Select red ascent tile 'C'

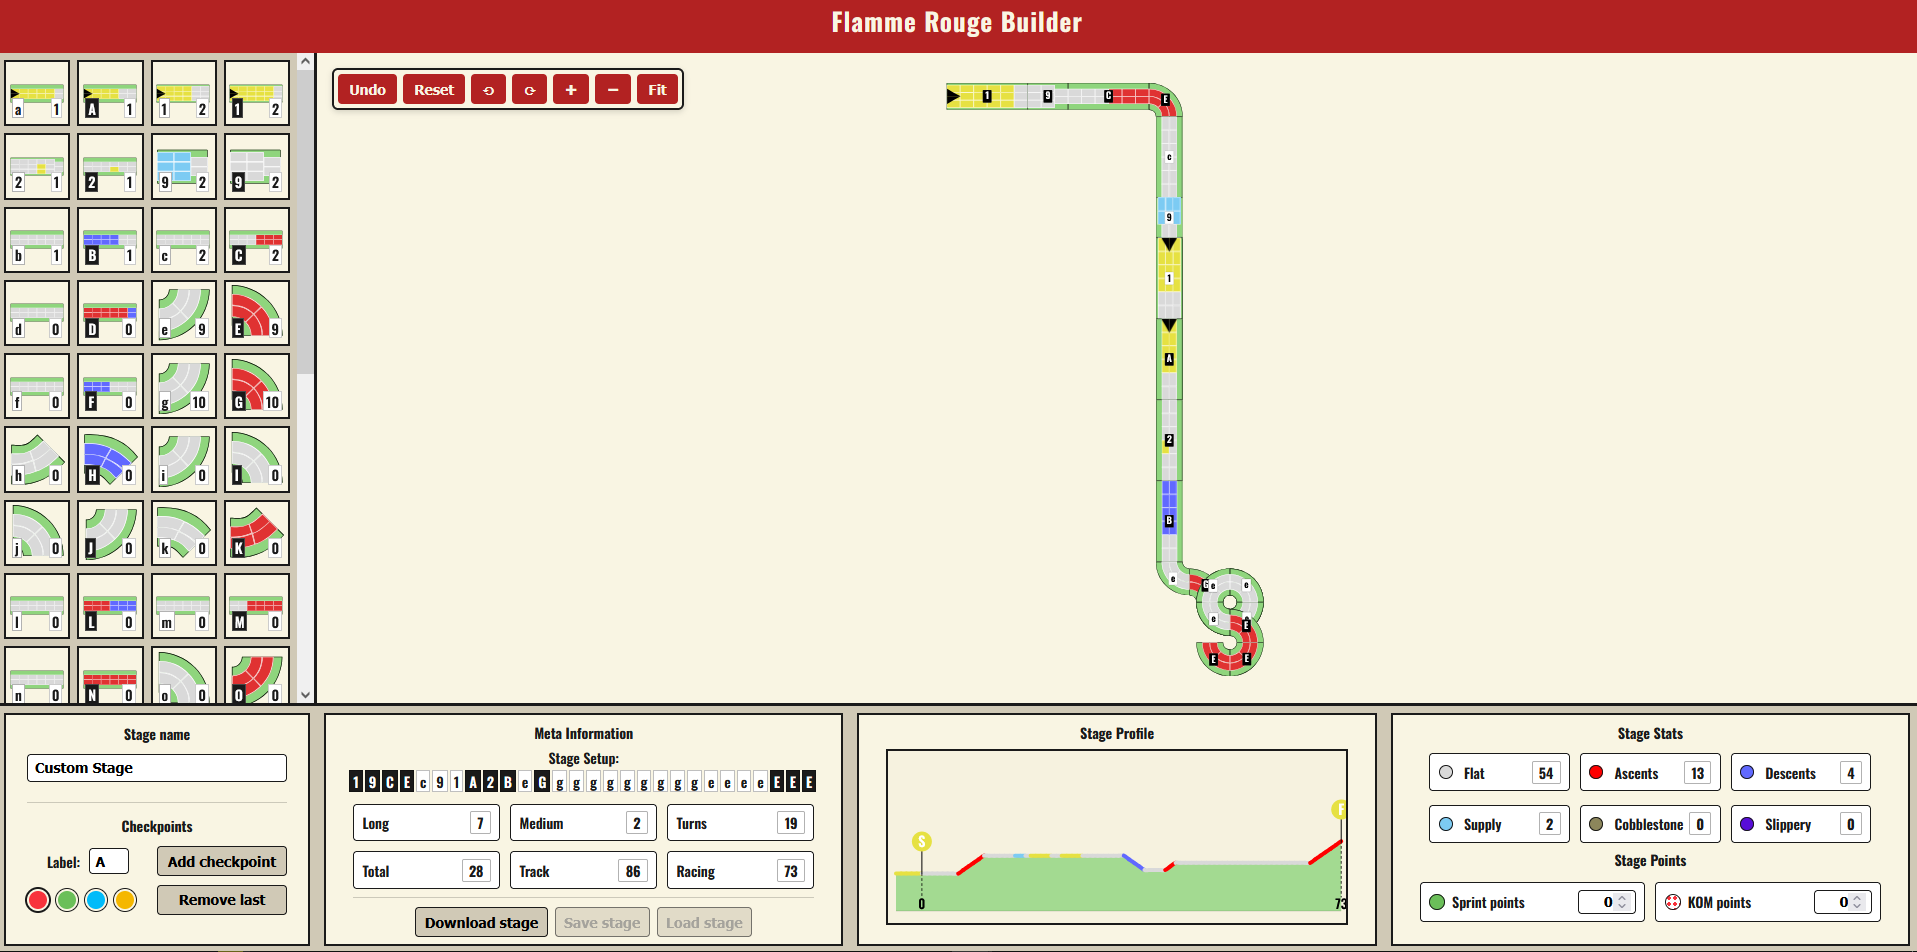pos(257,239)
